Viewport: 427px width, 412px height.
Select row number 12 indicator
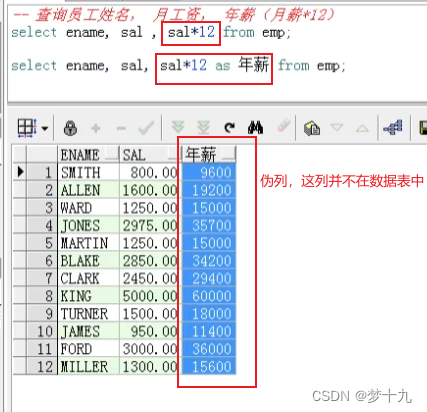pos(42,367)
